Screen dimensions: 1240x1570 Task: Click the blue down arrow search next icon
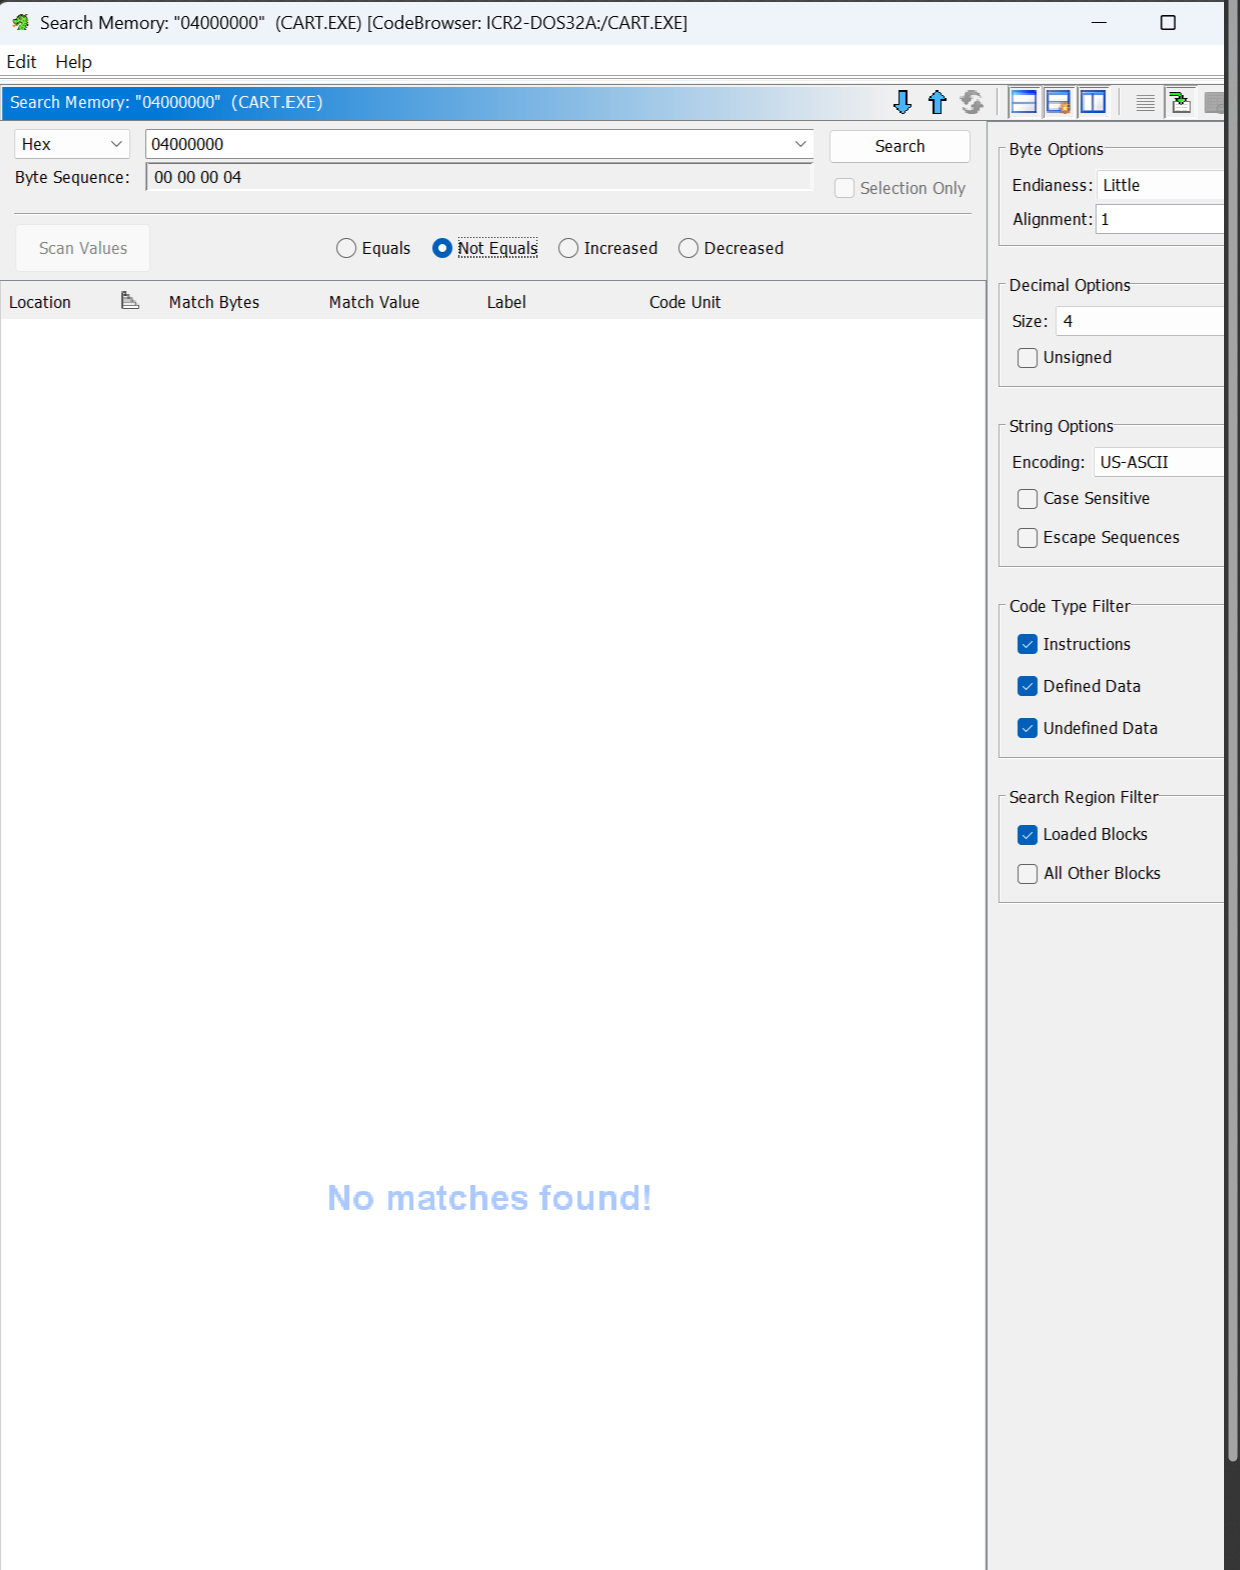(x=902, y=102)
